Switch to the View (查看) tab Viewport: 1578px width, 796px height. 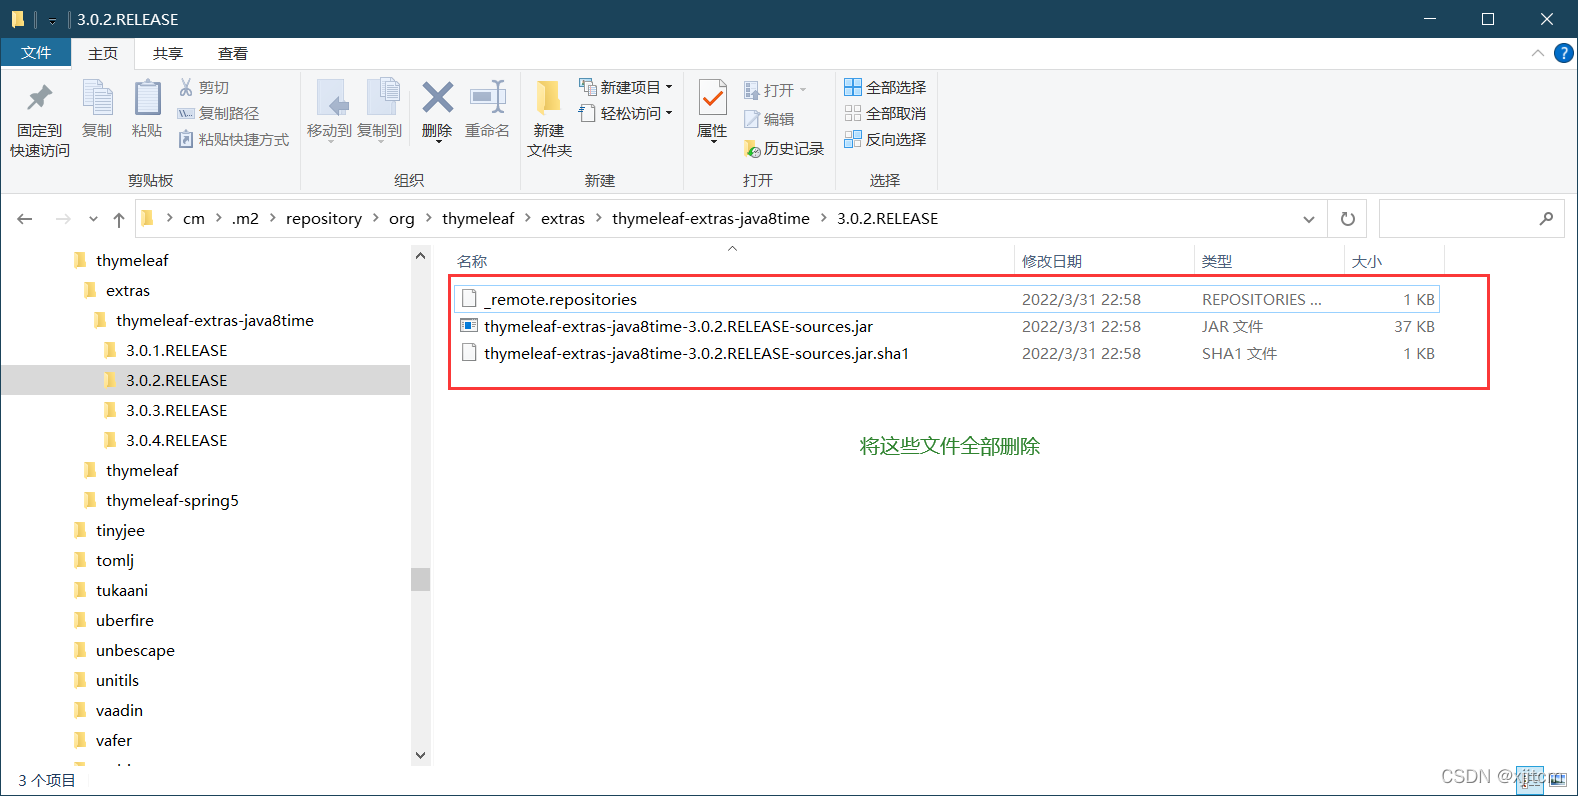(x=233, y=54)
